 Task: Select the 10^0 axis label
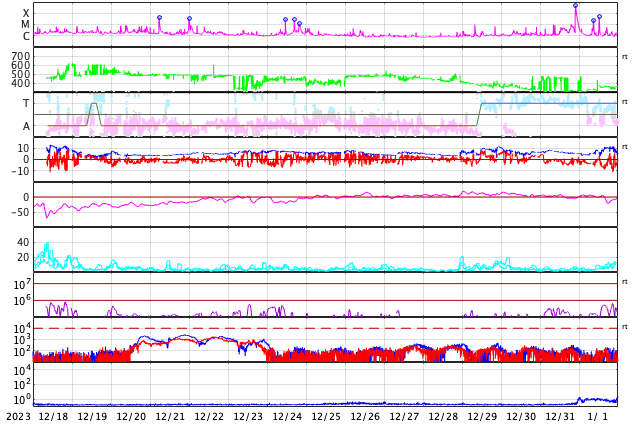(x=21, y=400)
